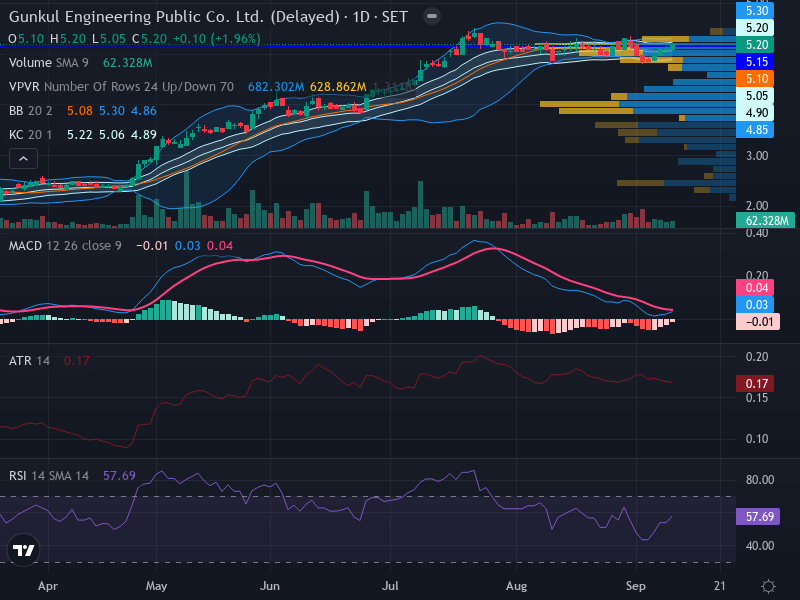Select the MACD 12 26 close 9 legend

pos(121,246)
